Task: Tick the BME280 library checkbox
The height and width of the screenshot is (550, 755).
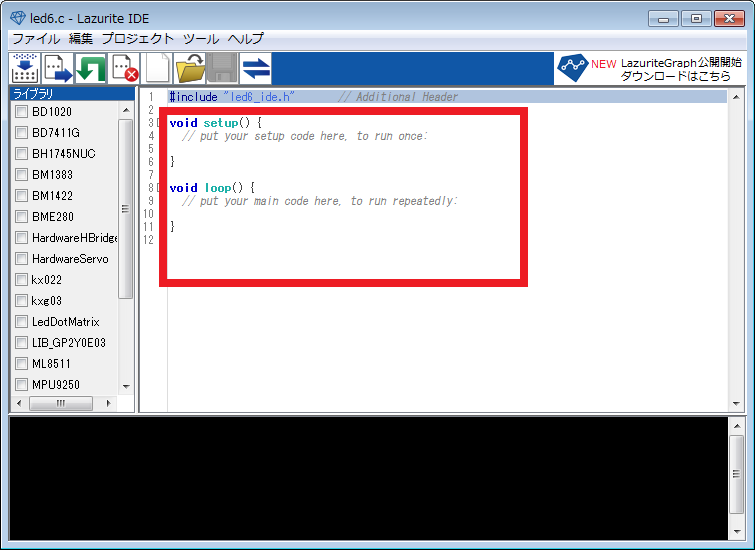Action: pyautogui.click(x=21, y=217)
